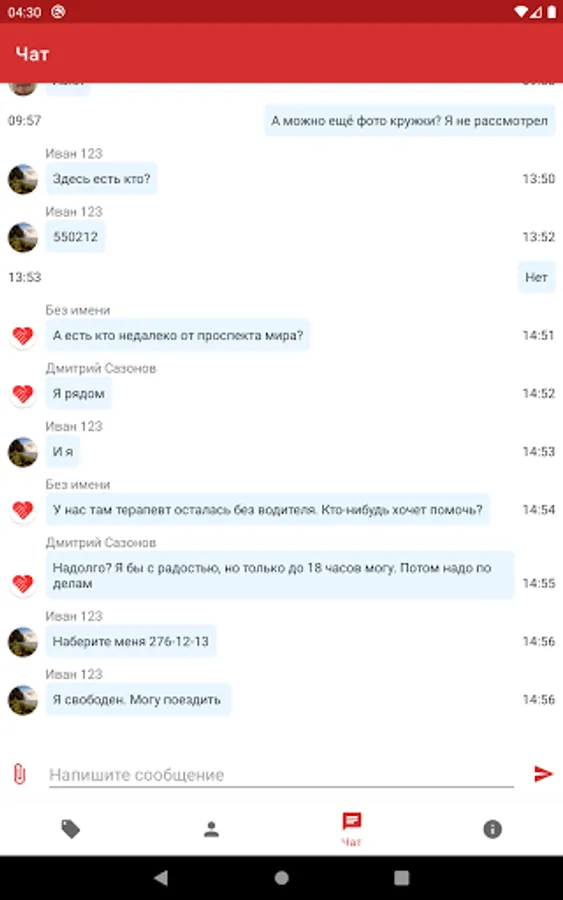Tap the "Я свободен. Могу поездить" message bubble

(138, 699)
